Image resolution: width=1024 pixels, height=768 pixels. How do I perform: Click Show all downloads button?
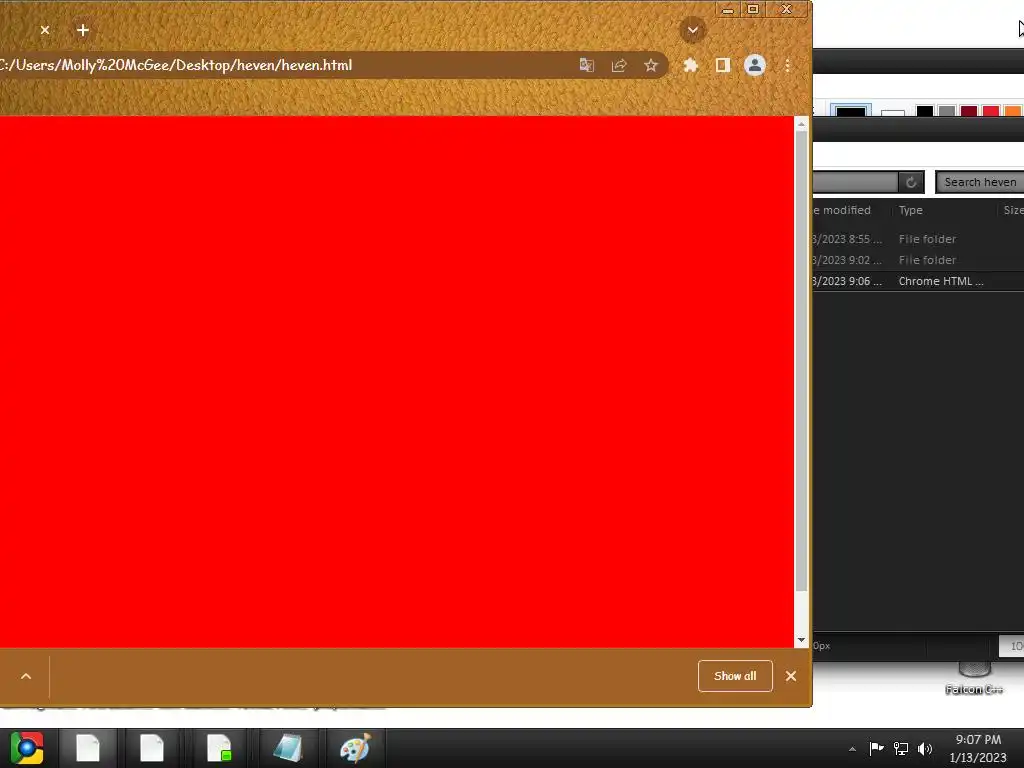point(735,676)
